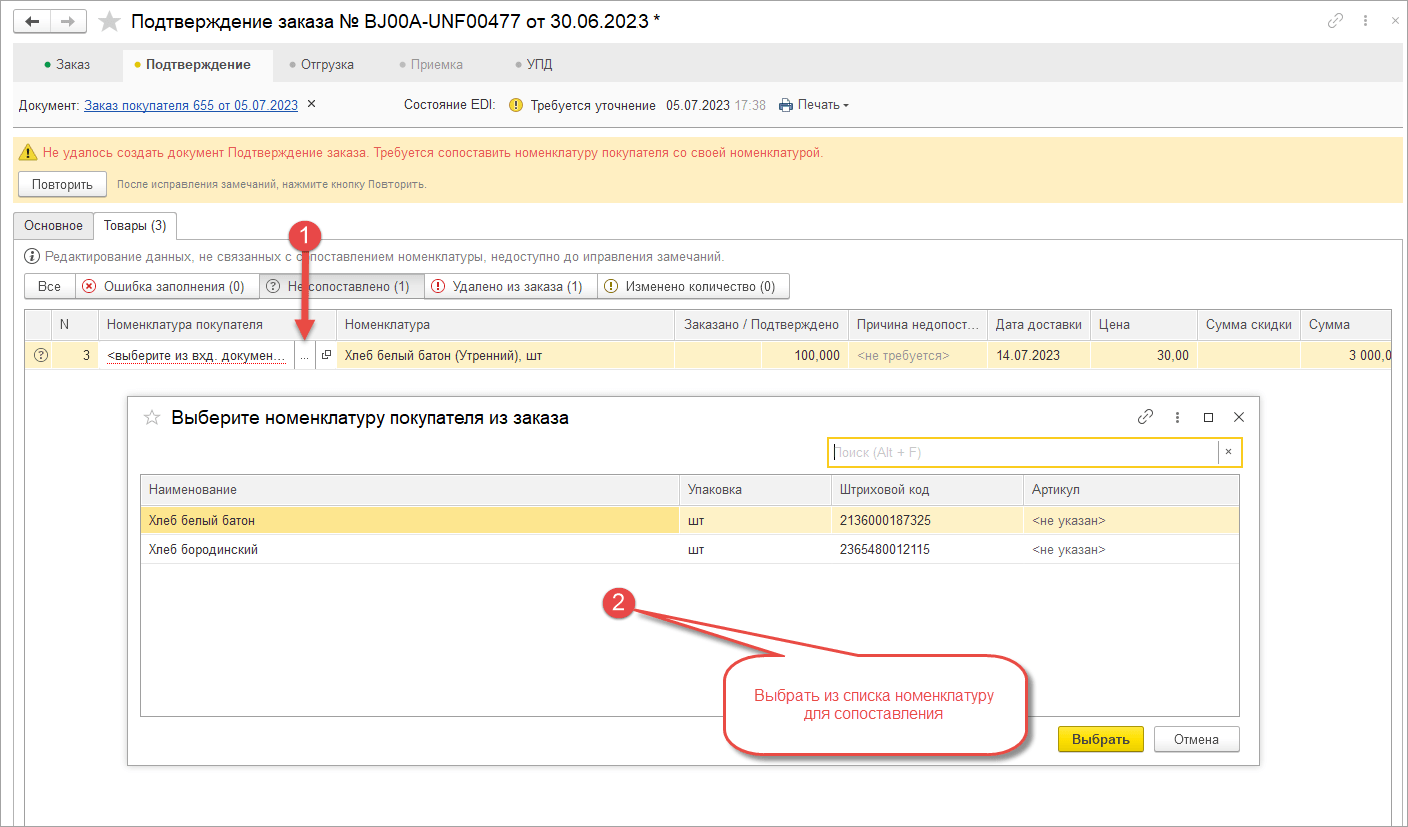This screenshot has width=1408, height=827.
Task: Filter by Не сопоставлено (1)
Action: 341,287
